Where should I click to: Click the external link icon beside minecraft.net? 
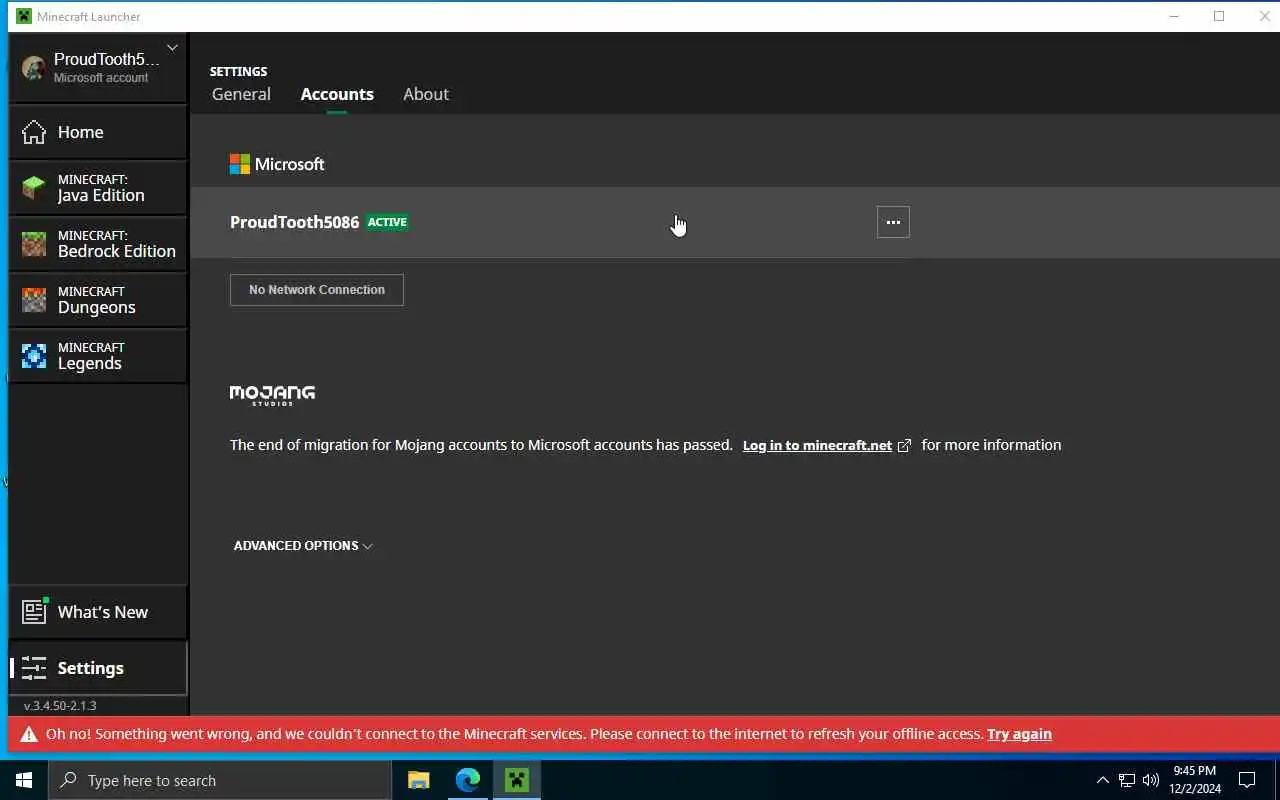tap(904, 446)
